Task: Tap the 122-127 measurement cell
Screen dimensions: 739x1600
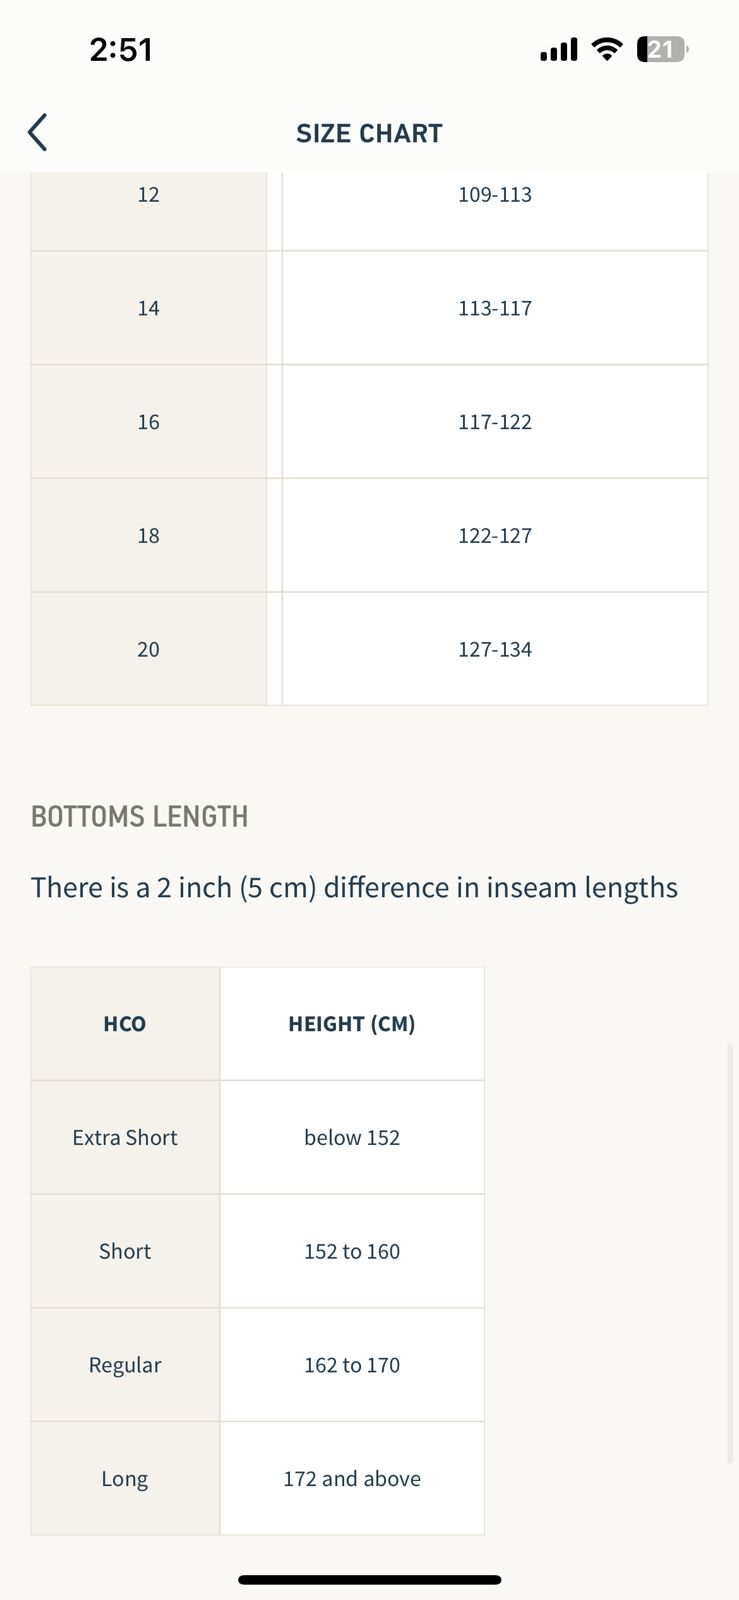Action: 495,536
